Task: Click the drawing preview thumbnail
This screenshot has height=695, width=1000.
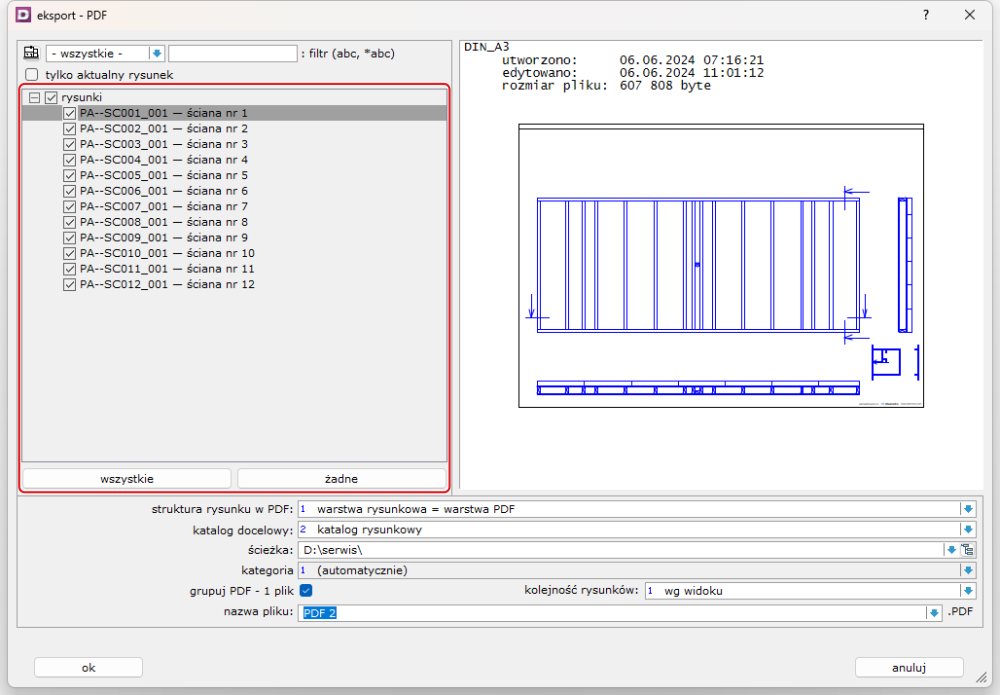Action: coord(721,266)
